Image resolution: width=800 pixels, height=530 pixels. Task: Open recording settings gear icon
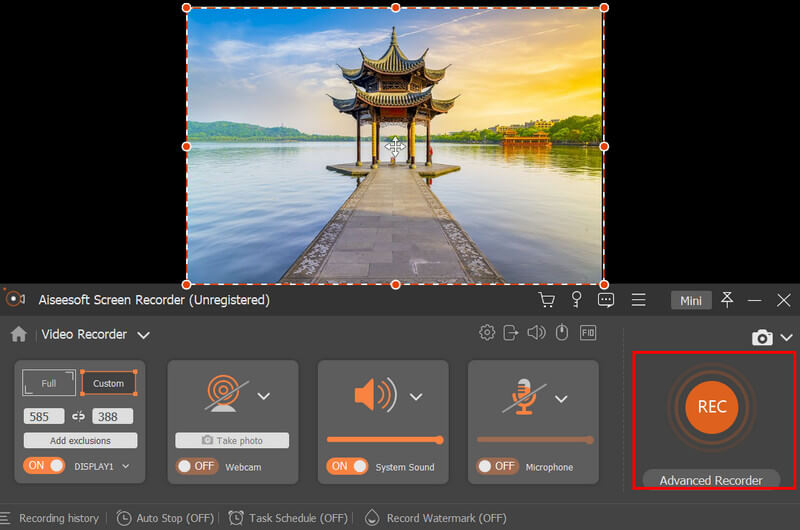click(487, 333)
